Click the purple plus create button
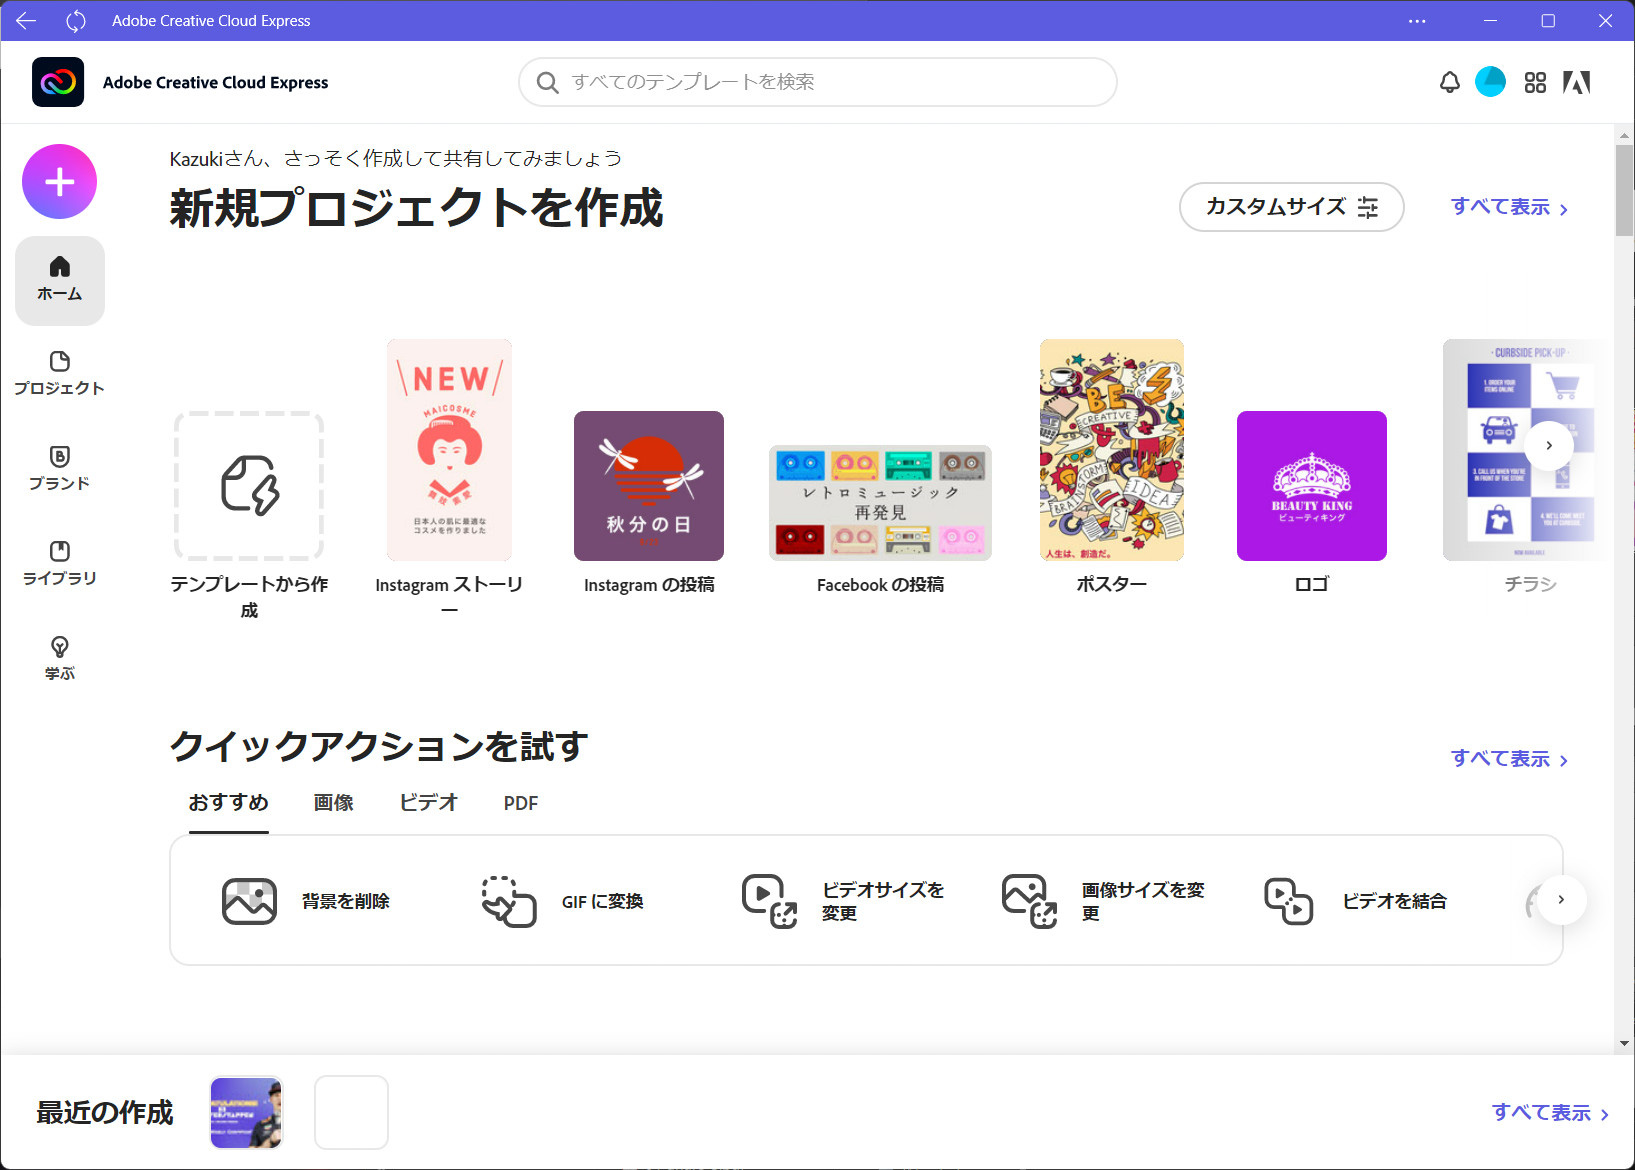Screen dimensions: 1635x1170 click(x=60, y=182)
